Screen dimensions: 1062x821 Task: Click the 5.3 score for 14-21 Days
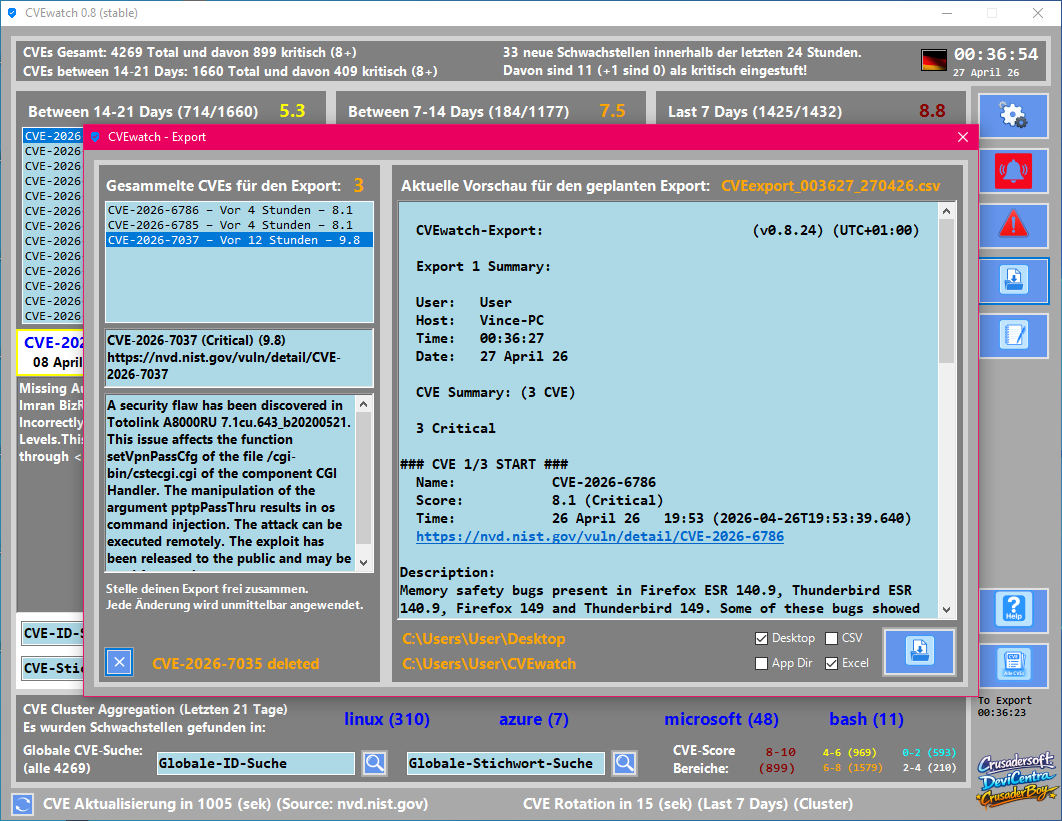click(x=292, y=111)
